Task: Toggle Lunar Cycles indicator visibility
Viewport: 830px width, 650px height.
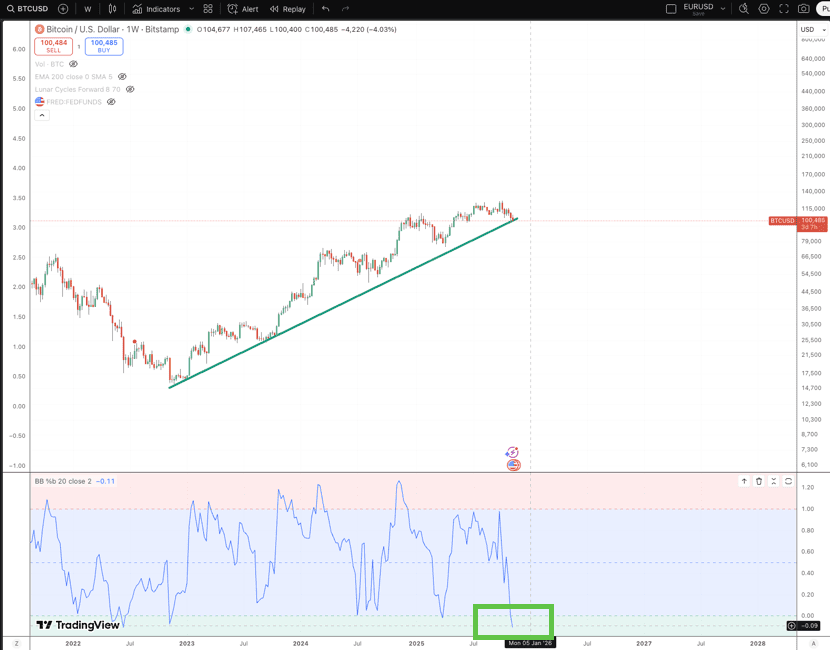Action: tap(130, 89)
